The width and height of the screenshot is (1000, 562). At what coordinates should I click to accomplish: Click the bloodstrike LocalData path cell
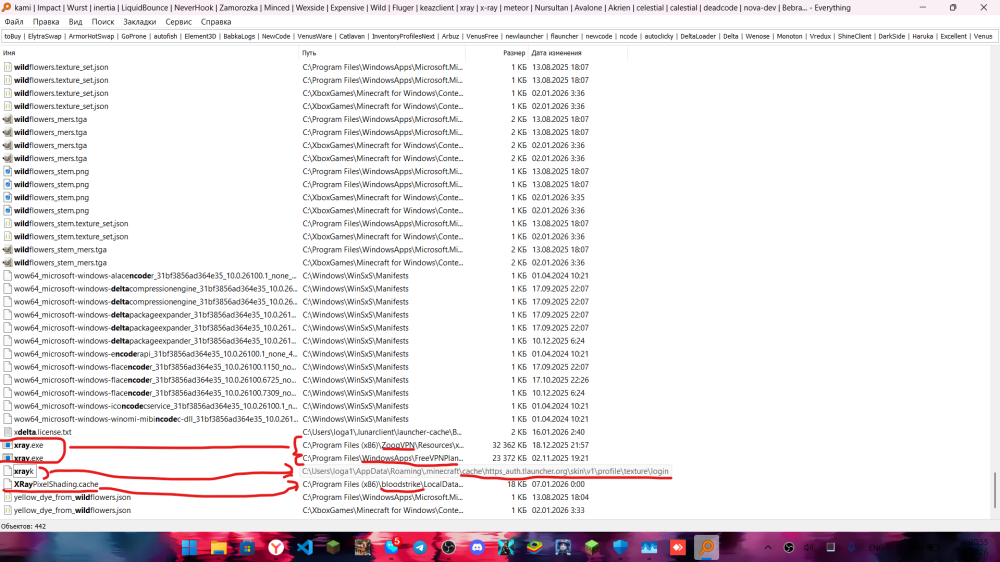click(x=383, y=484)
